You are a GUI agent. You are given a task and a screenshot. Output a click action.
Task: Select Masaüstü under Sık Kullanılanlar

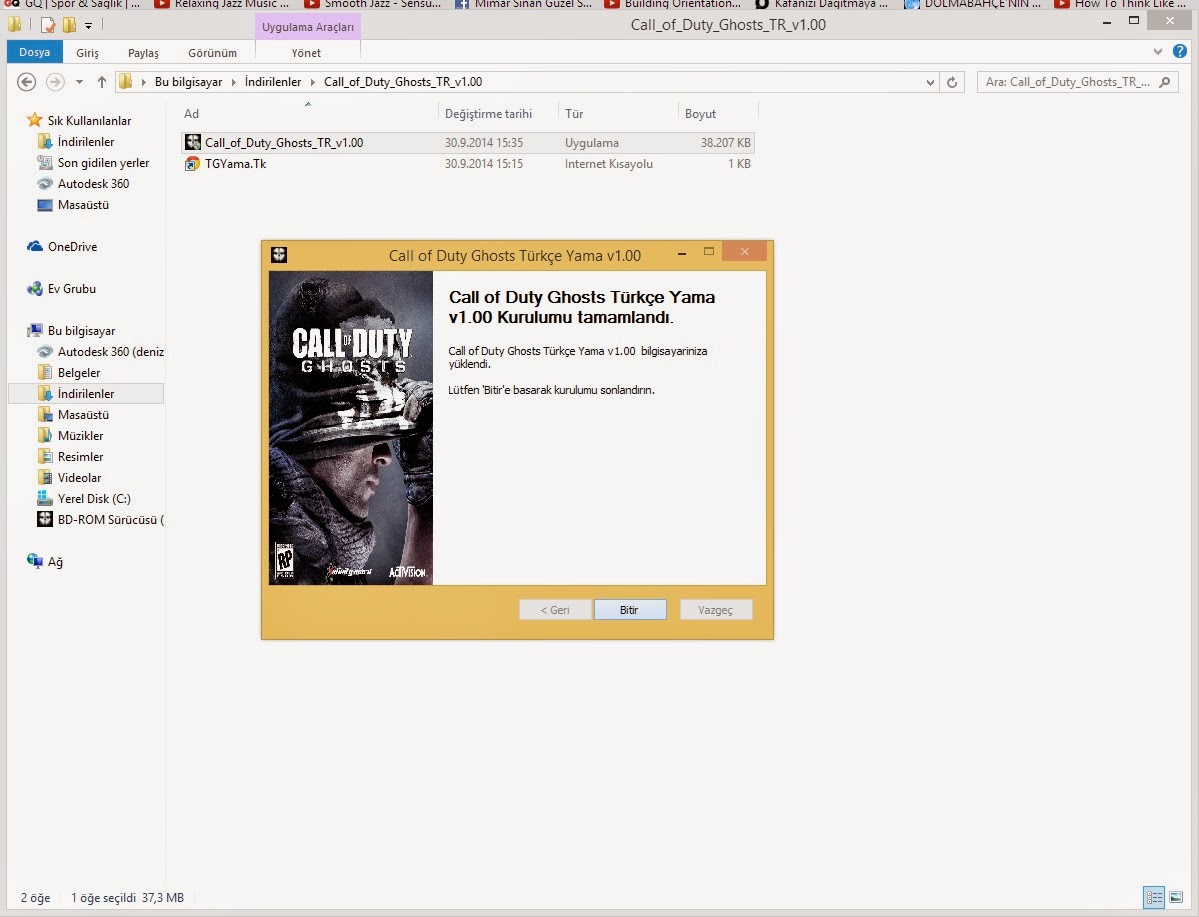pos(83,204)
